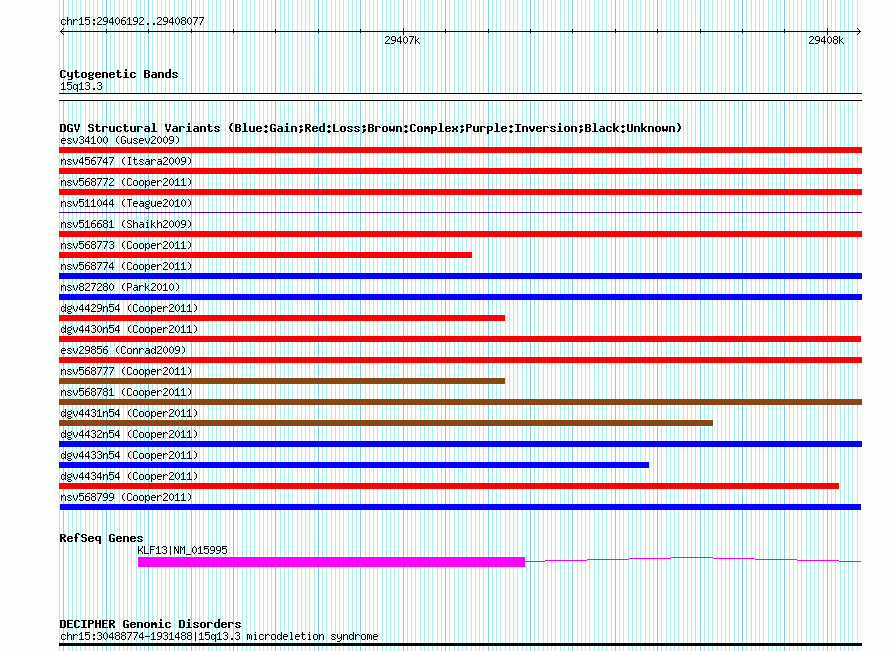This screenshot has height=651, width=890.
Task: Select variant label nsv568772 (Cooper2011)
Action: click(126, 182)
